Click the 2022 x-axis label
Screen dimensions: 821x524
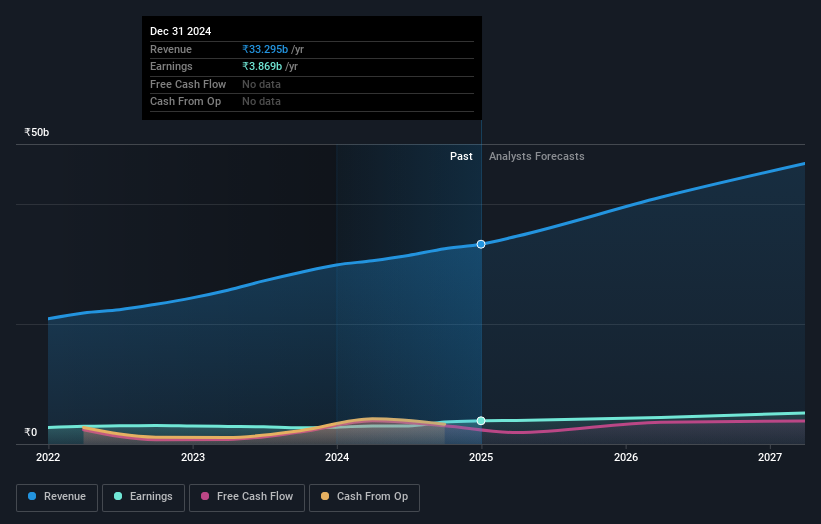[x=48, y=457]
